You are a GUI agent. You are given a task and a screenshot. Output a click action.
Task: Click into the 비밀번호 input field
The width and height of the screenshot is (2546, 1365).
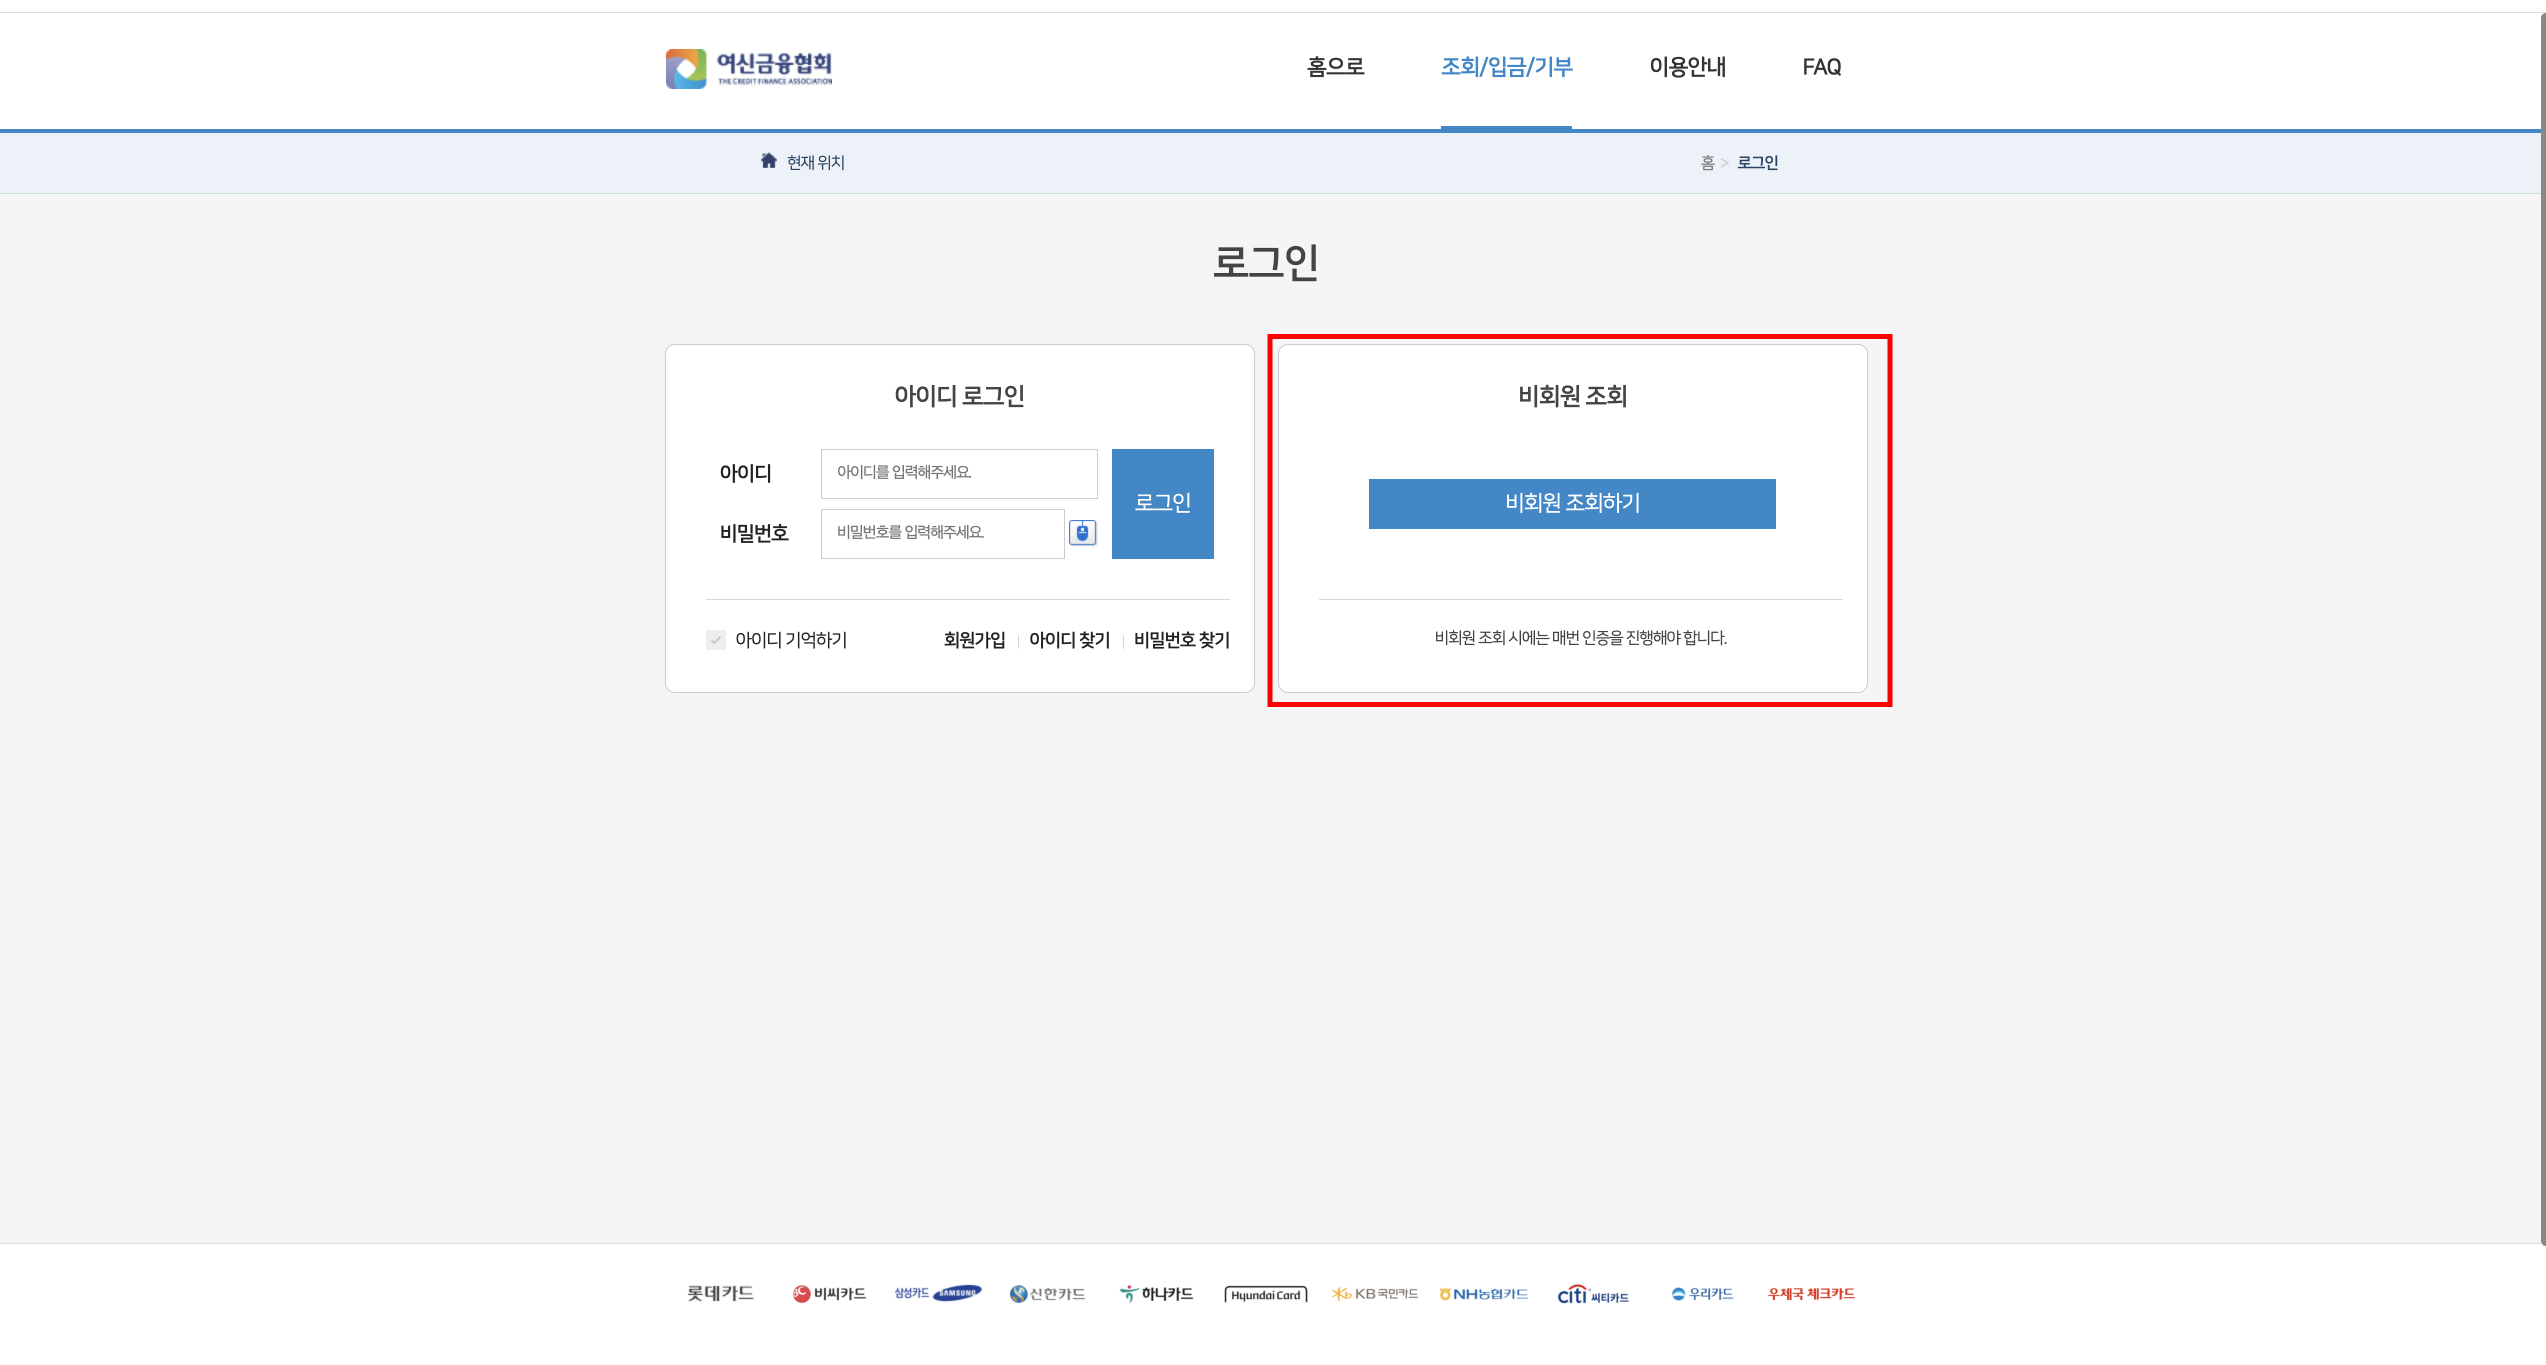[x=941, y=533]
